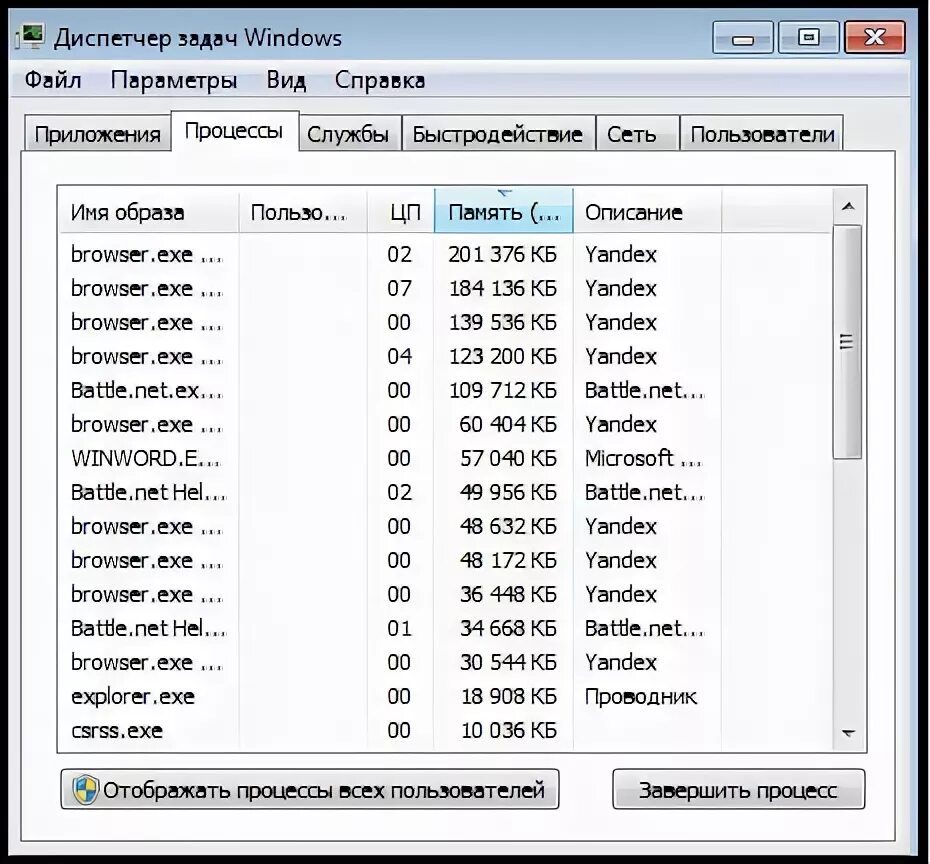
Task: Sort by Имя образа column header
Action: click(149, 212)
